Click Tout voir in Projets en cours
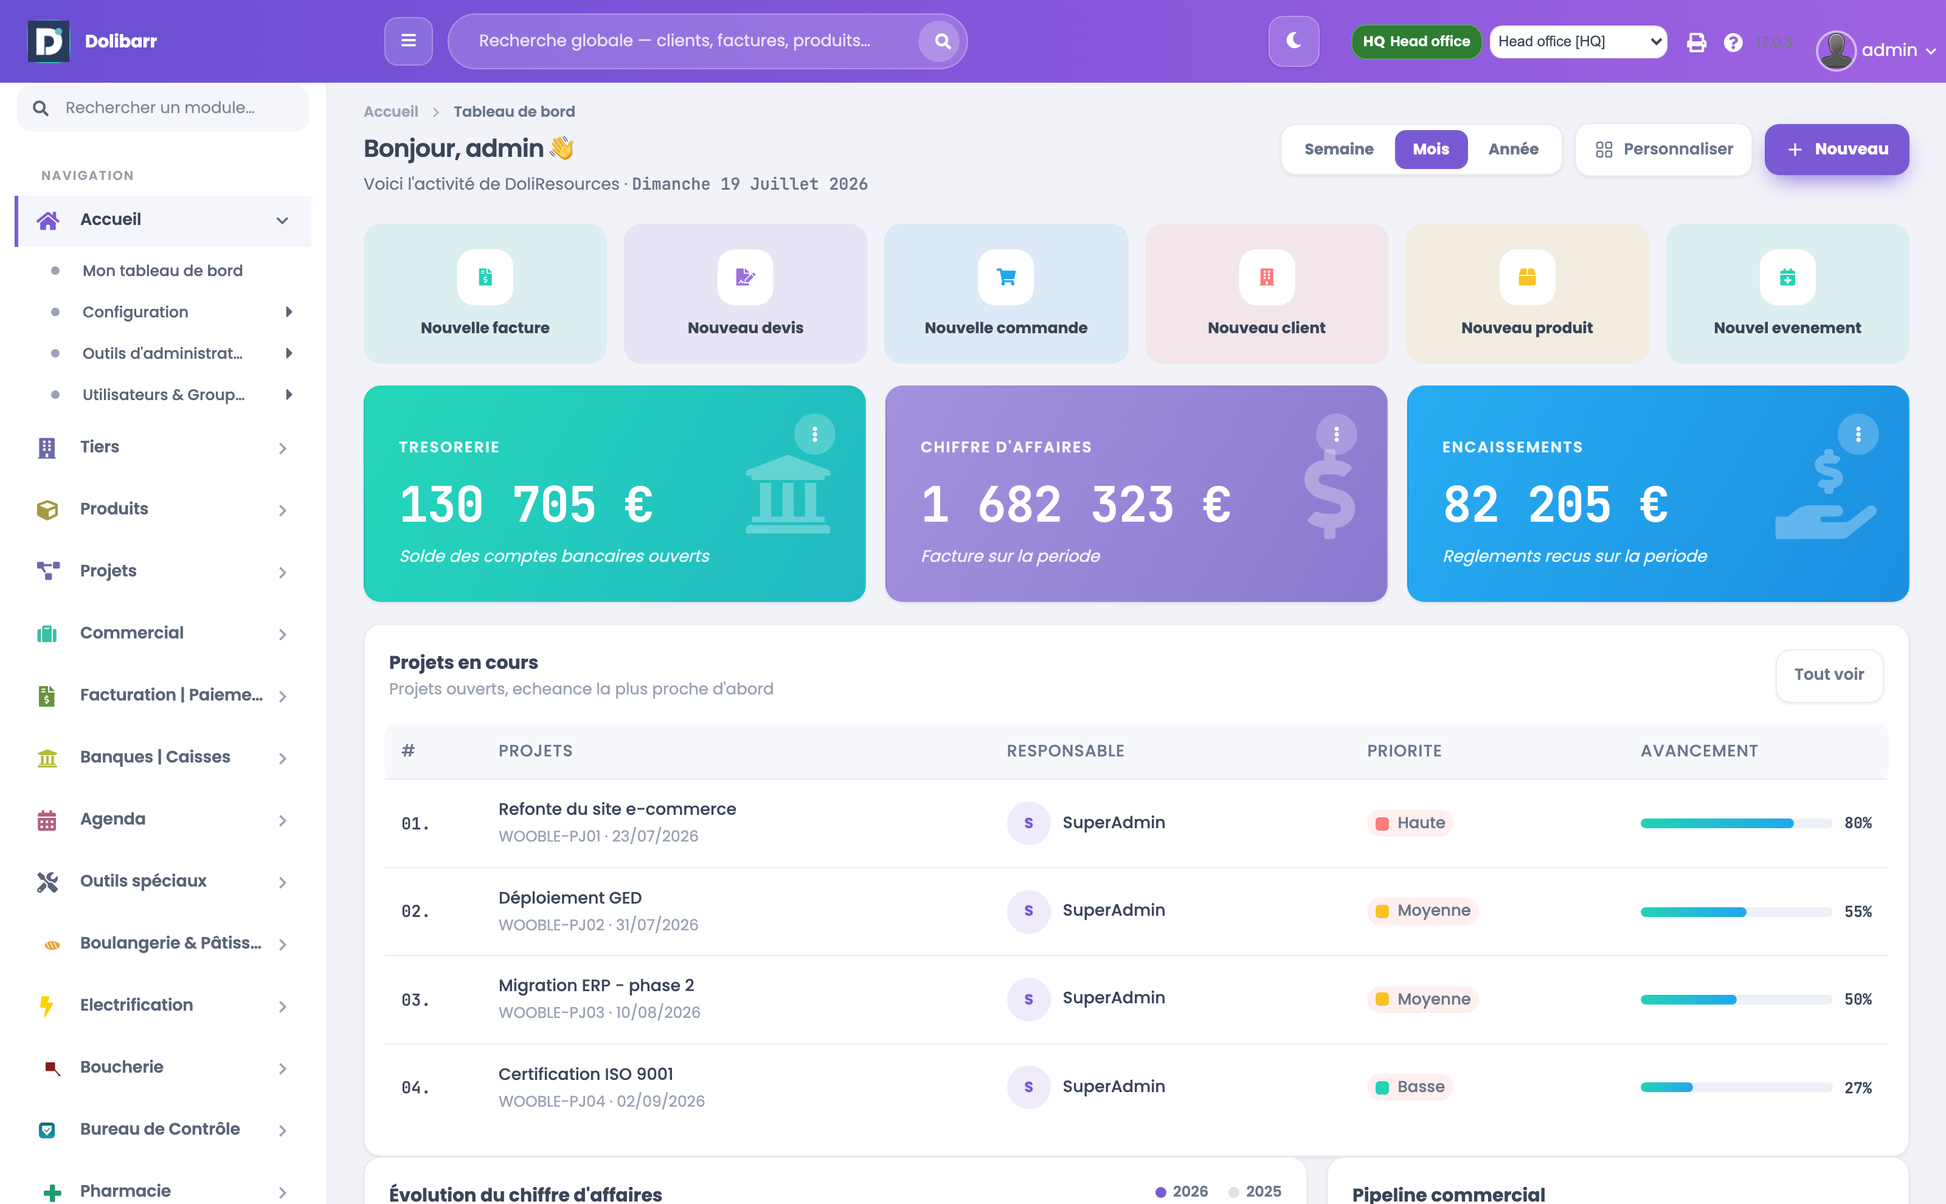 (1828, 675)
